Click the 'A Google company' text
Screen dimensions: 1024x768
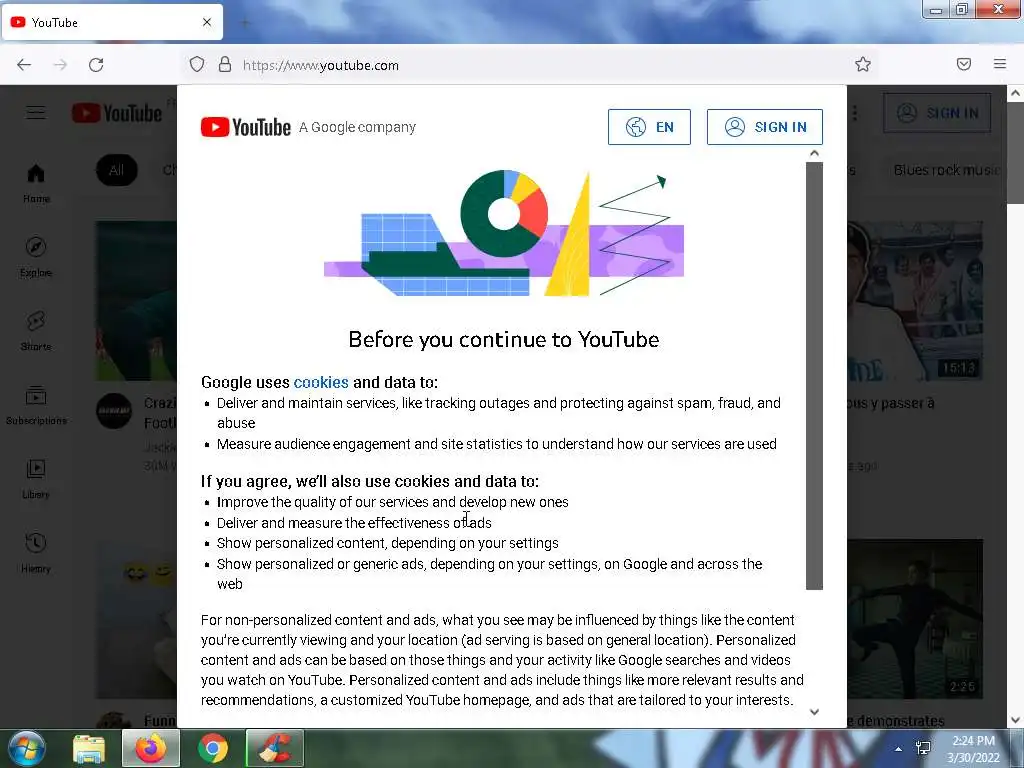[x=357, y=127]
